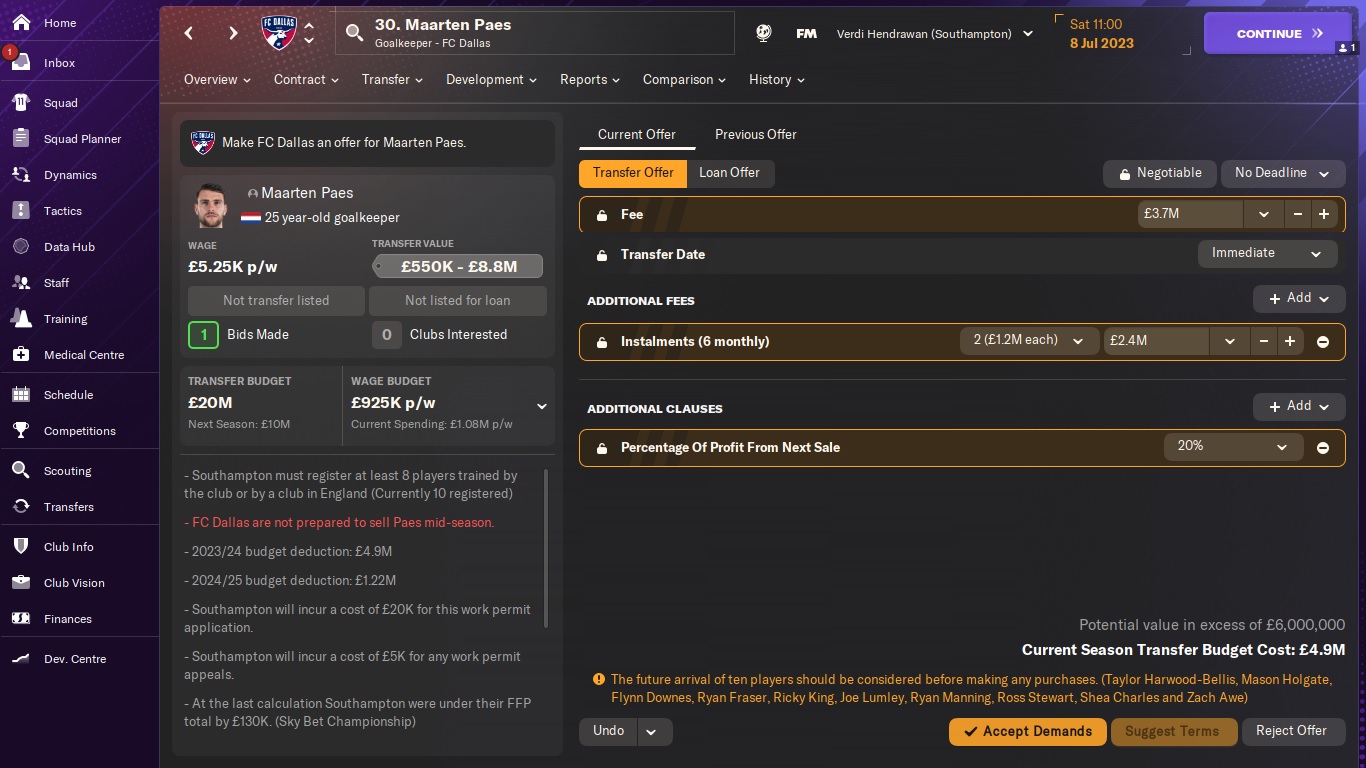Remove the Instalments row with minus circle

1322,342
